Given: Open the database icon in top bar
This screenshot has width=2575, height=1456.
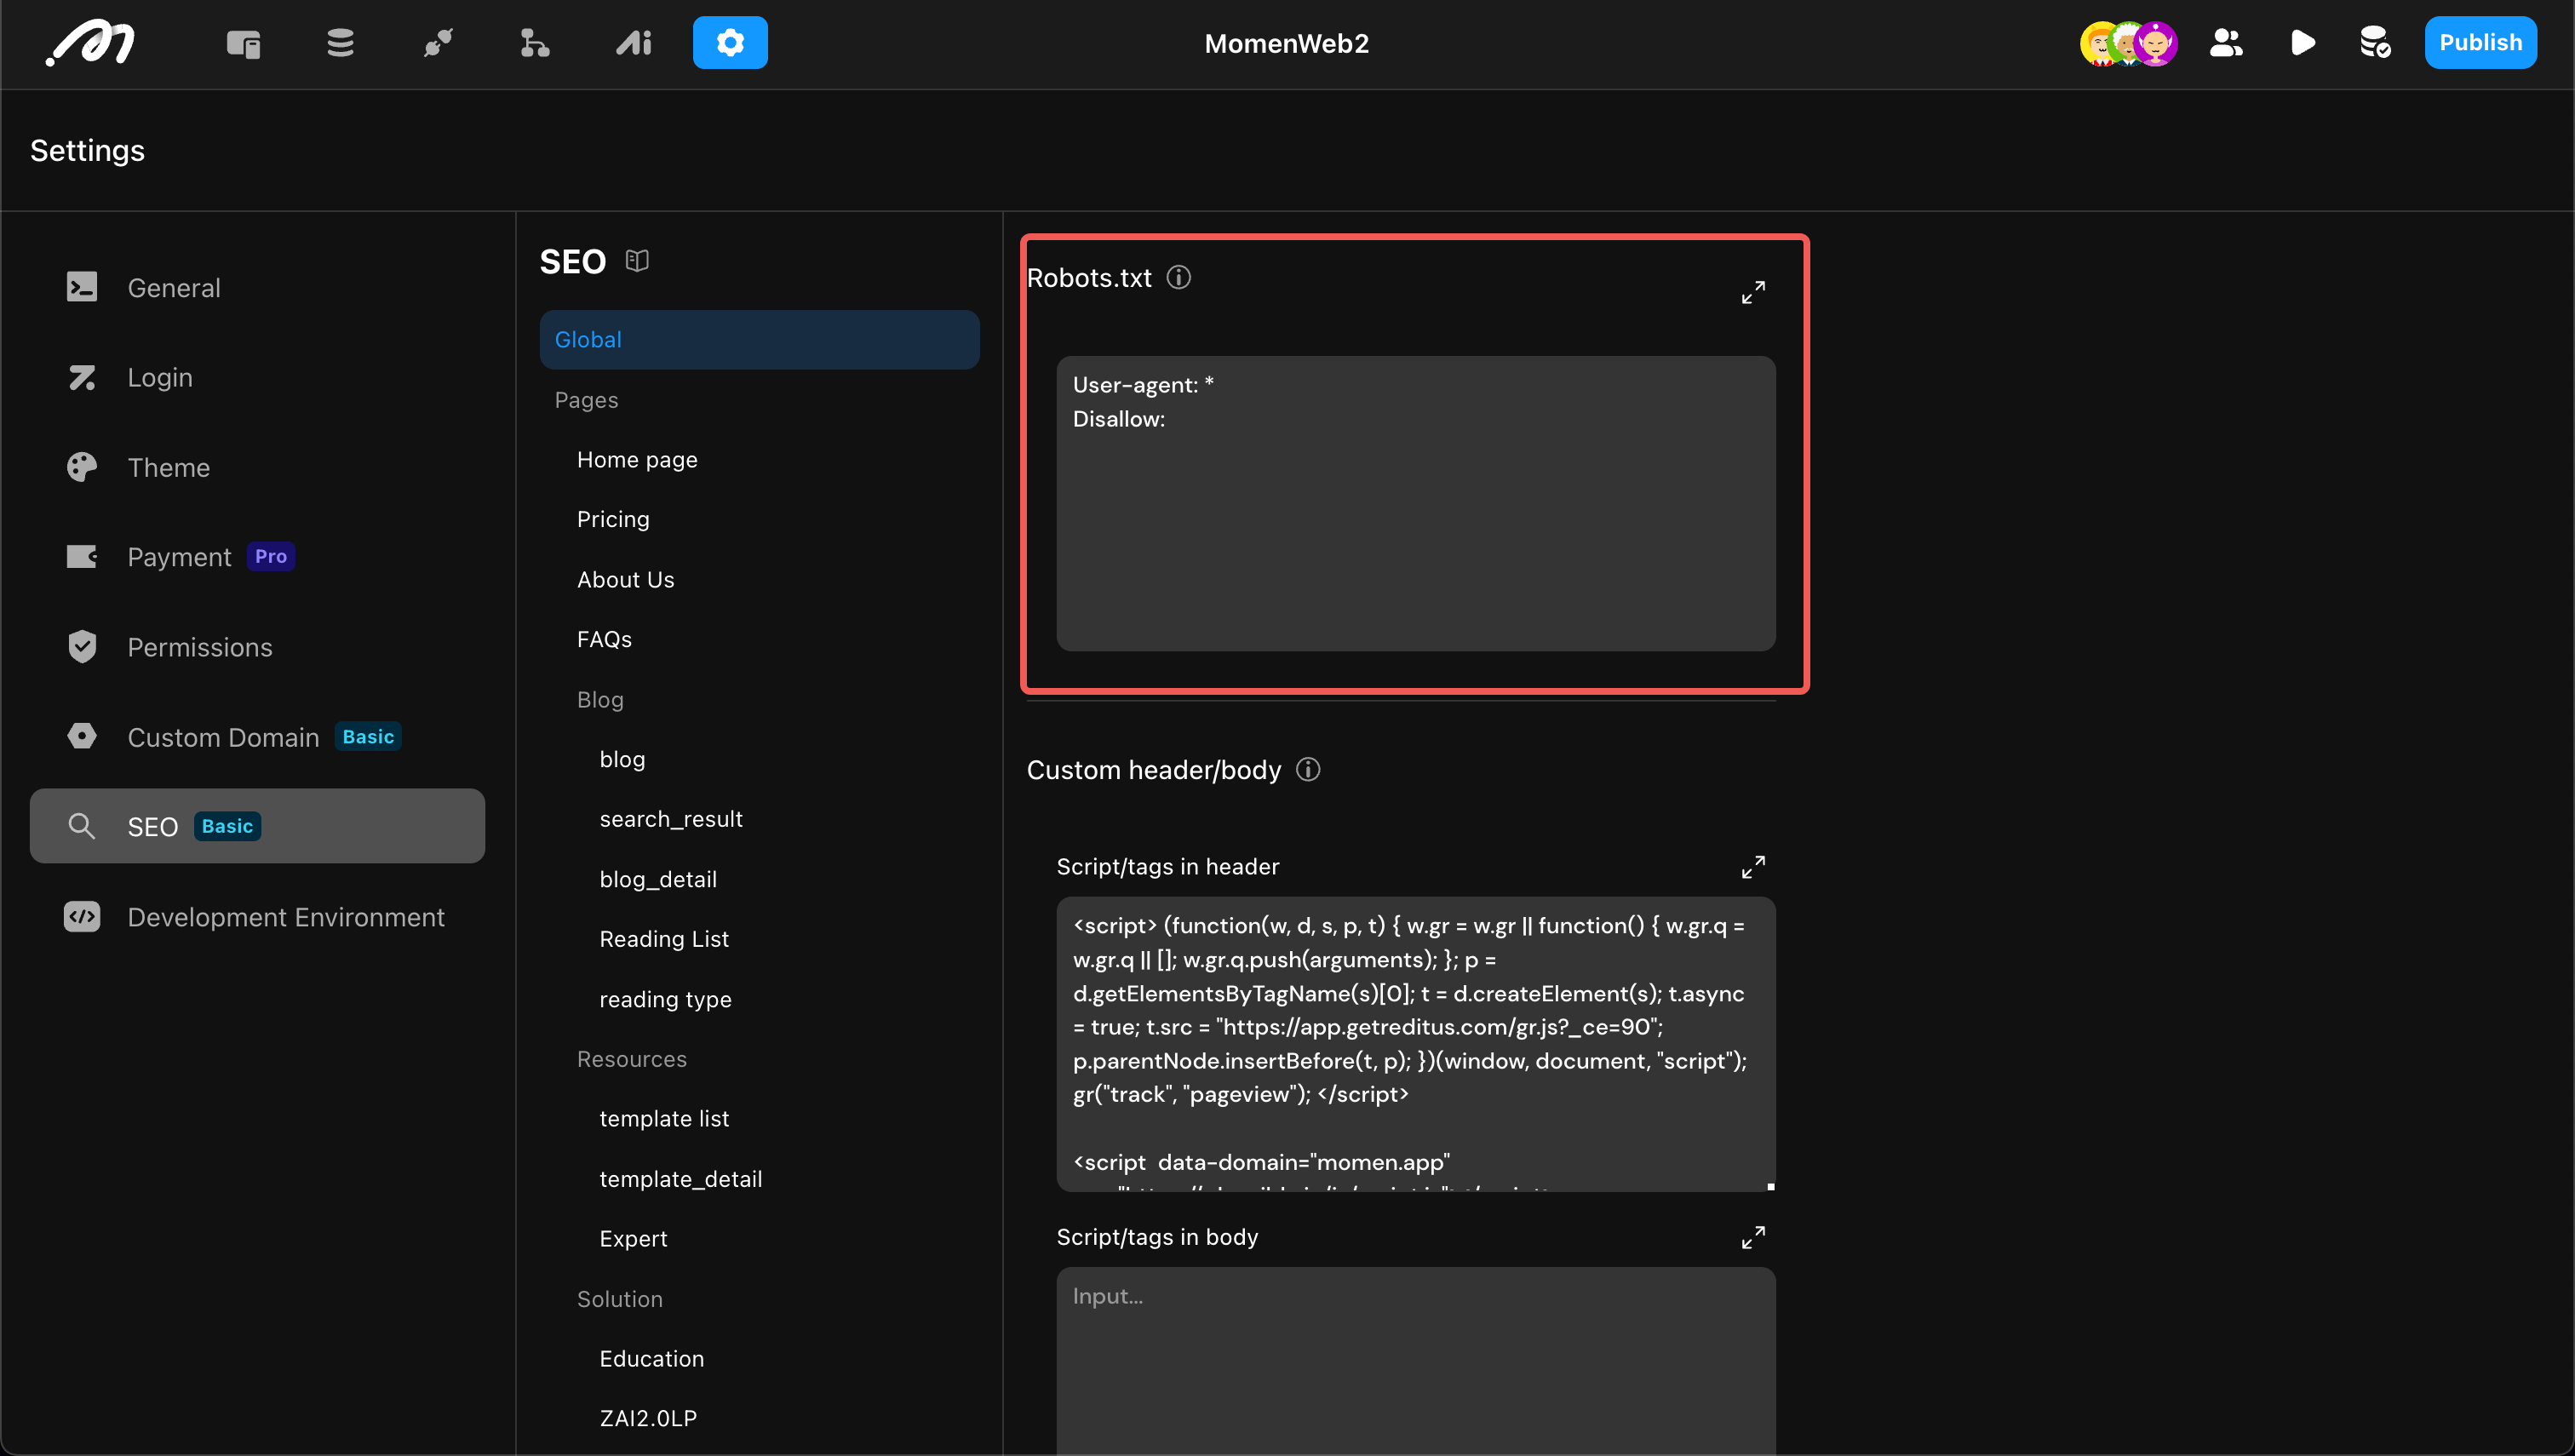Looking at the screenshot, I should tap(340, 43).
